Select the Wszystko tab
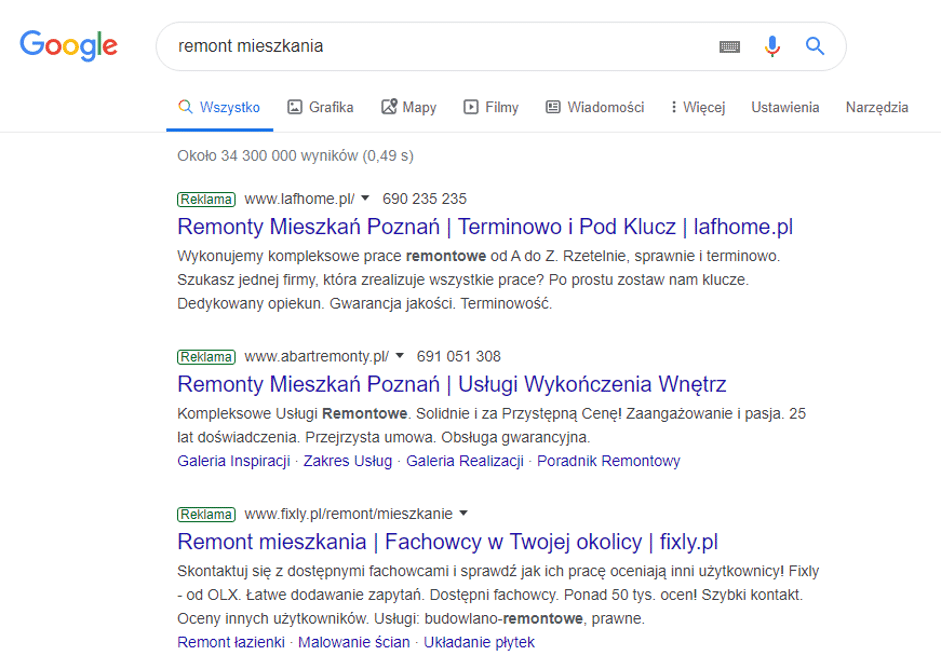 tap(220, 107)
